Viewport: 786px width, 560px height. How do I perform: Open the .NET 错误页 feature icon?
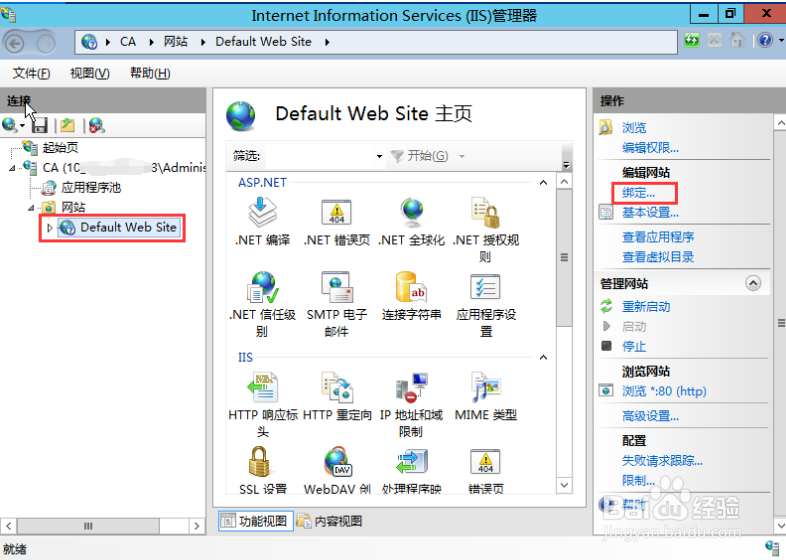336,212
